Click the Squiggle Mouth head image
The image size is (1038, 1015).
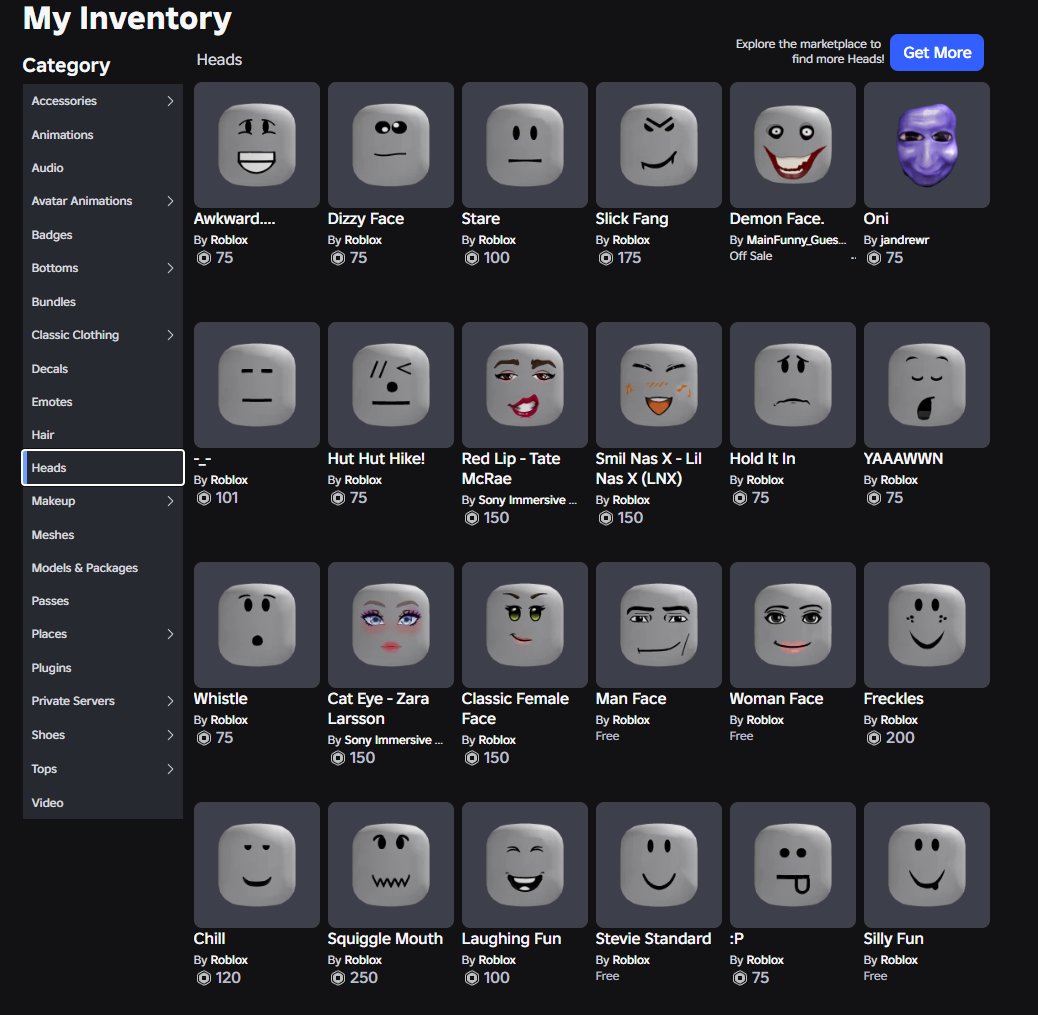(391, 864)
